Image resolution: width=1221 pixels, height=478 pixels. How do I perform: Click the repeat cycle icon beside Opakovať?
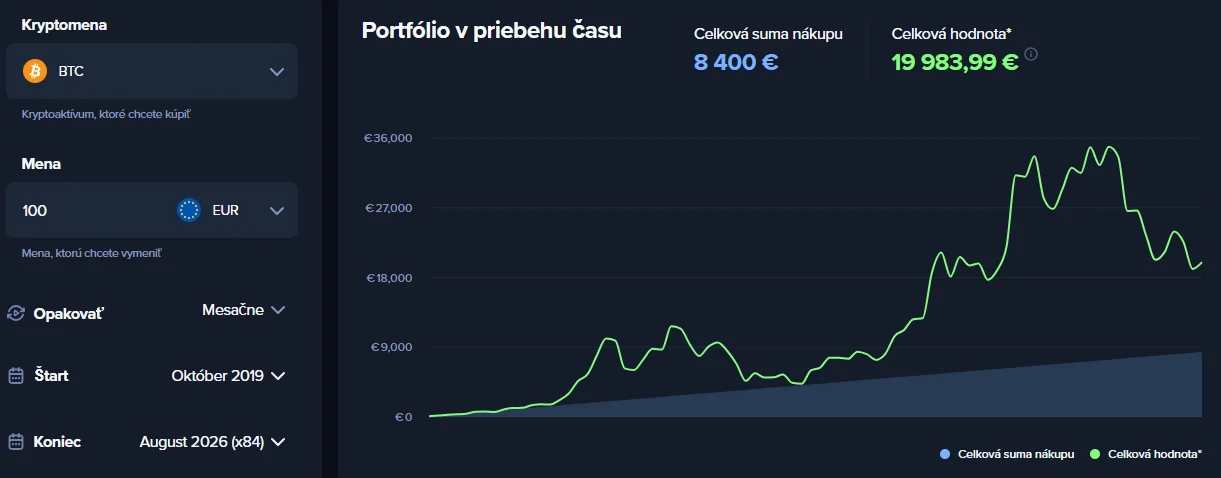tap(16, 313)
